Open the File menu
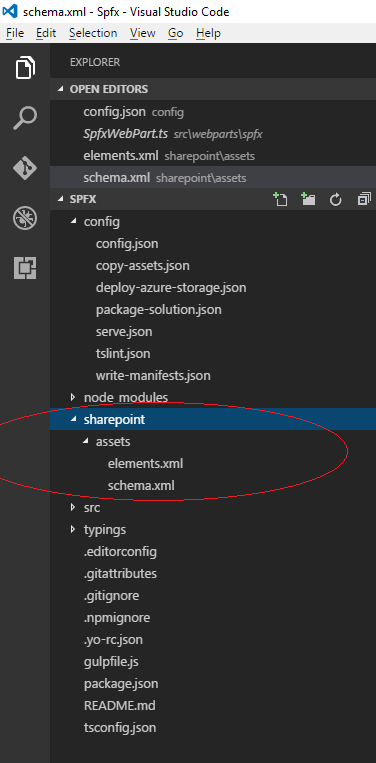The width and height of the screenshot is (376, 763). point(15,33)
